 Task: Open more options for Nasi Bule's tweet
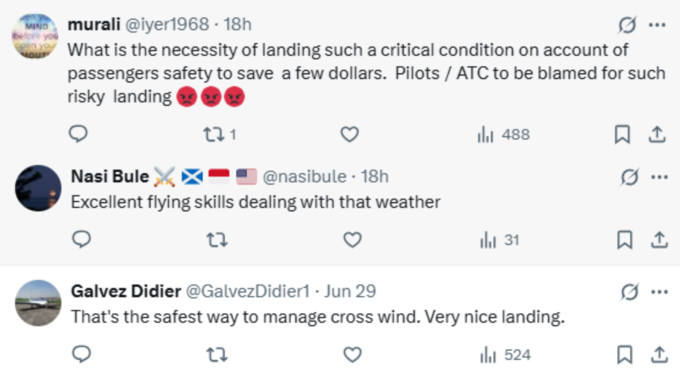point(659,177)
